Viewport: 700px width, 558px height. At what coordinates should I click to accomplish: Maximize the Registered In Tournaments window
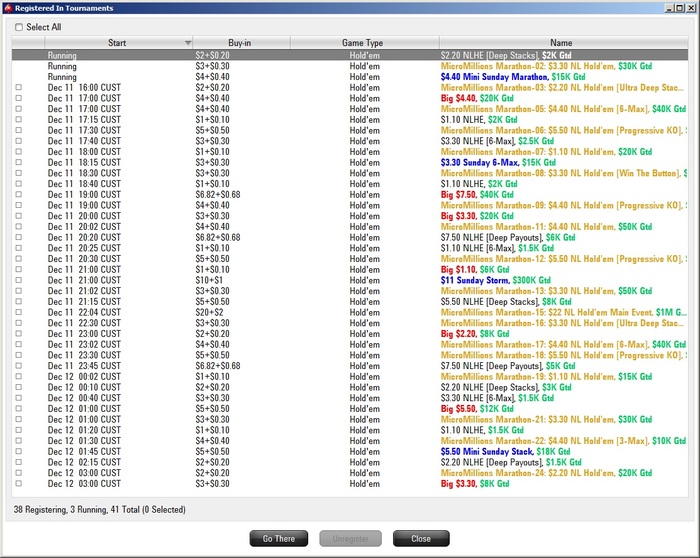tap(679, 8)
